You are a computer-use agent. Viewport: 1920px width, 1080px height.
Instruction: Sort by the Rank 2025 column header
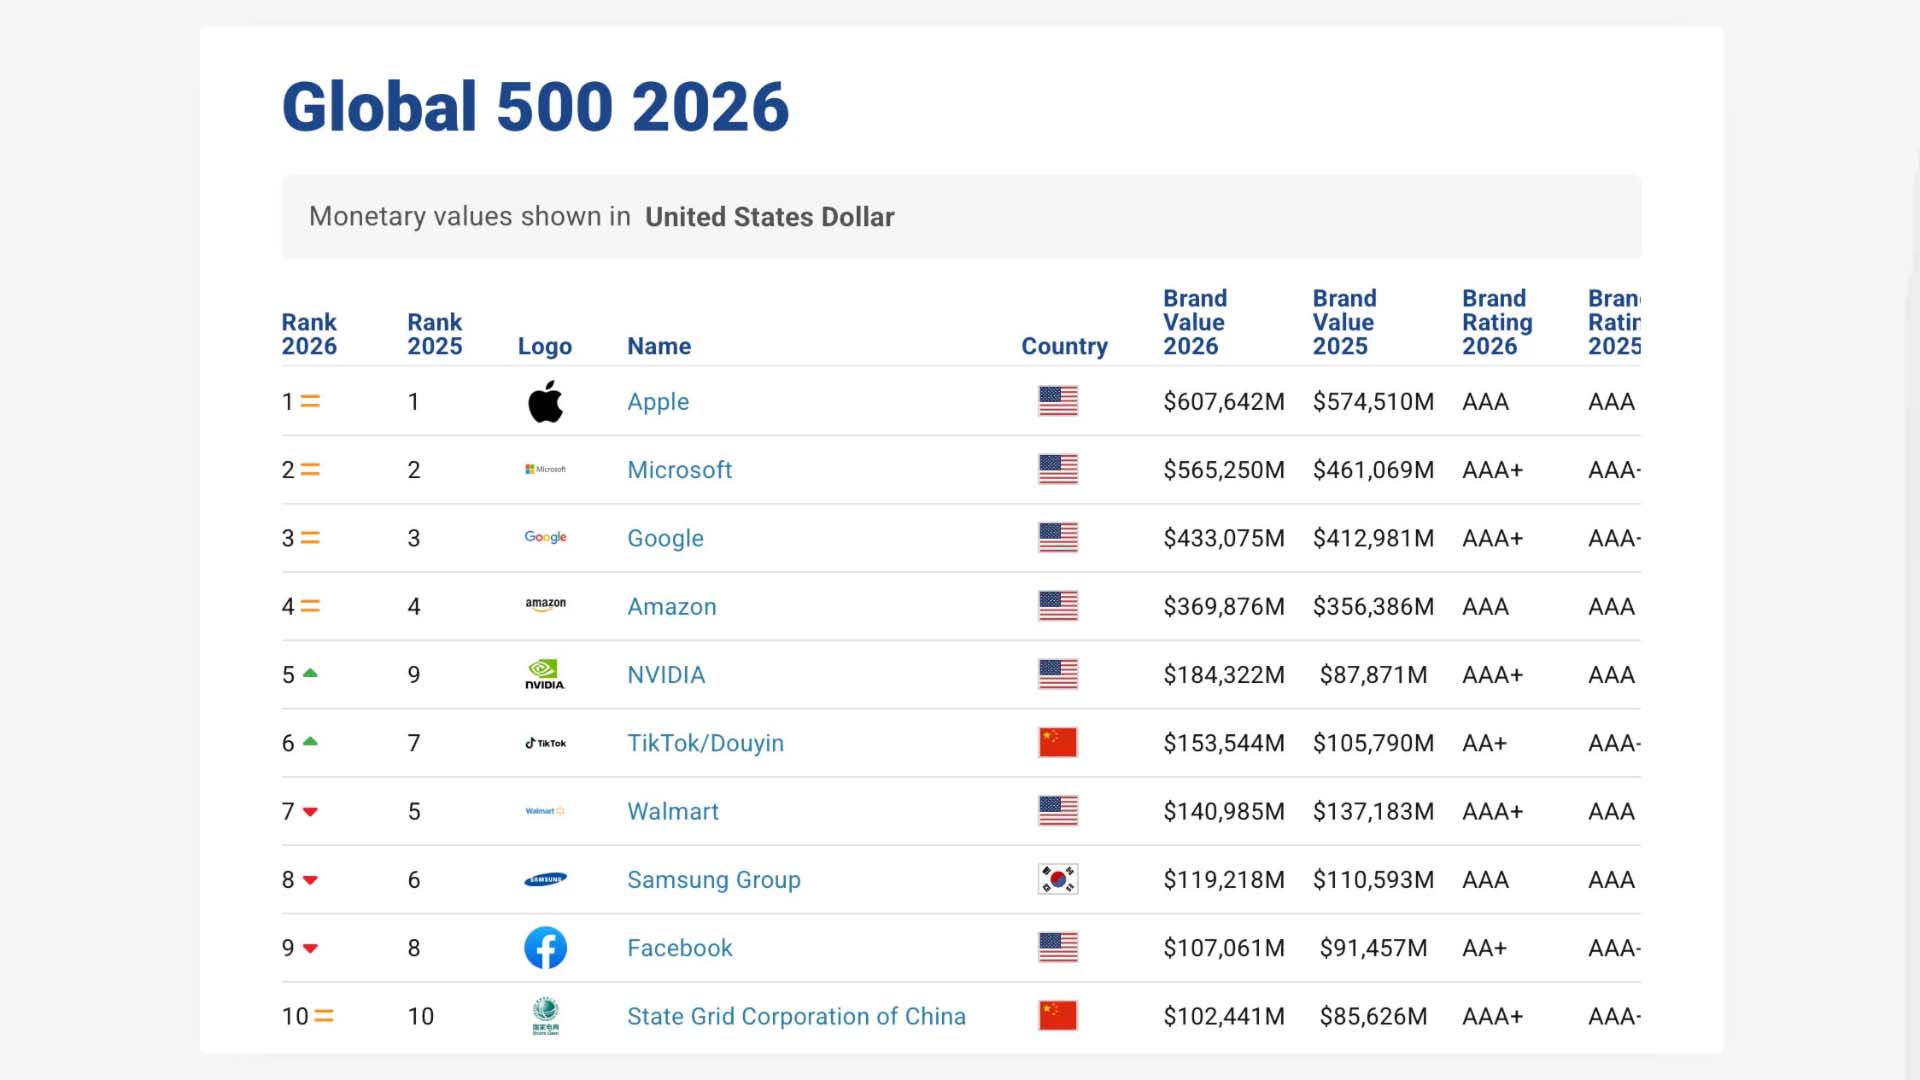tap(435, 334)
